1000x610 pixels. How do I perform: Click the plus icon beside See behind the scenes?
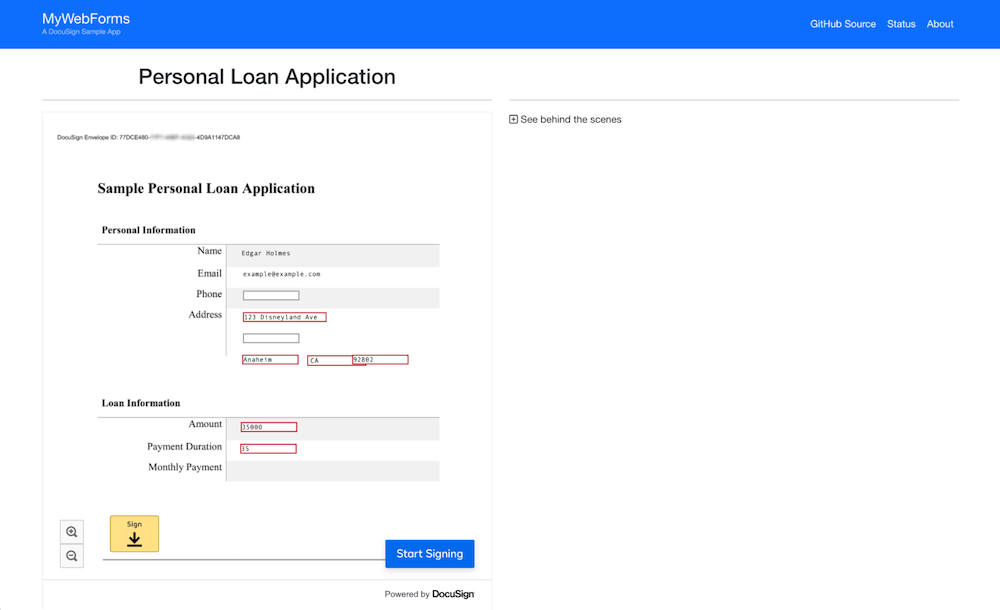512,119
